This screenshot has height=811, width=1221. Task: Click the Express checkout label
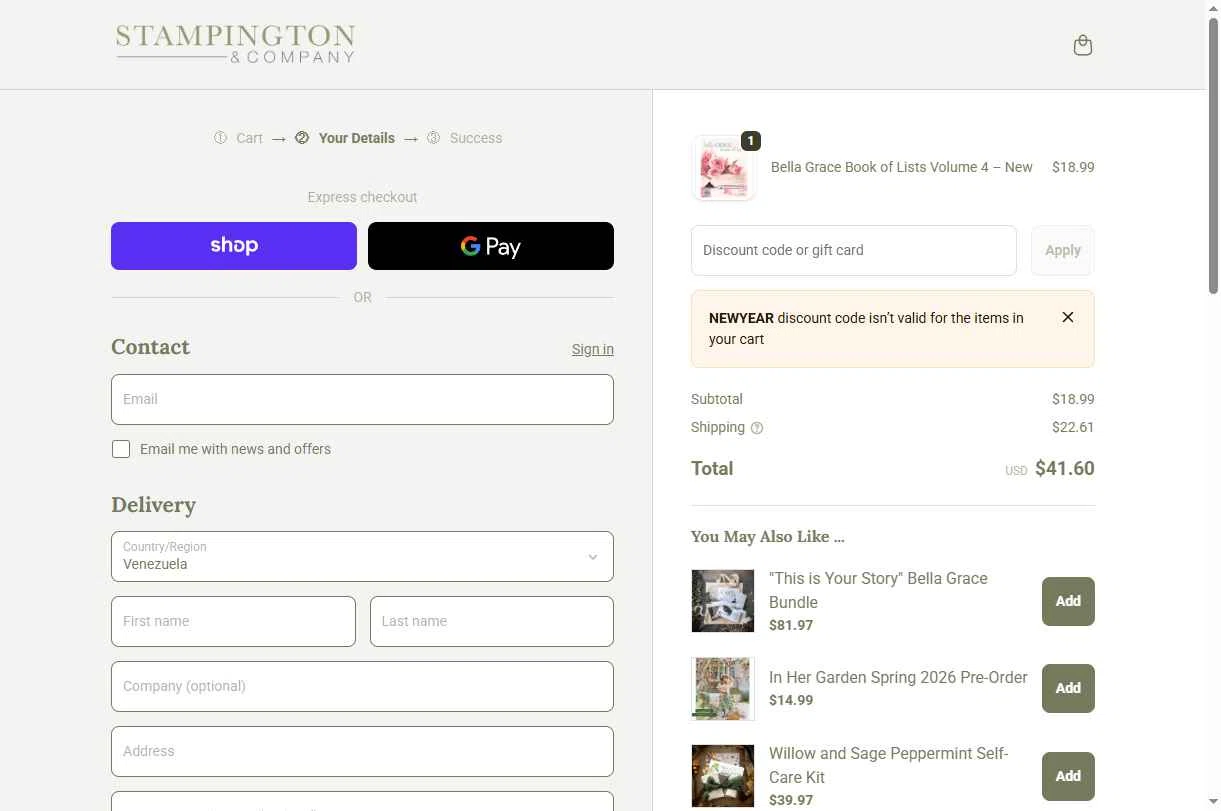(362, 197)
